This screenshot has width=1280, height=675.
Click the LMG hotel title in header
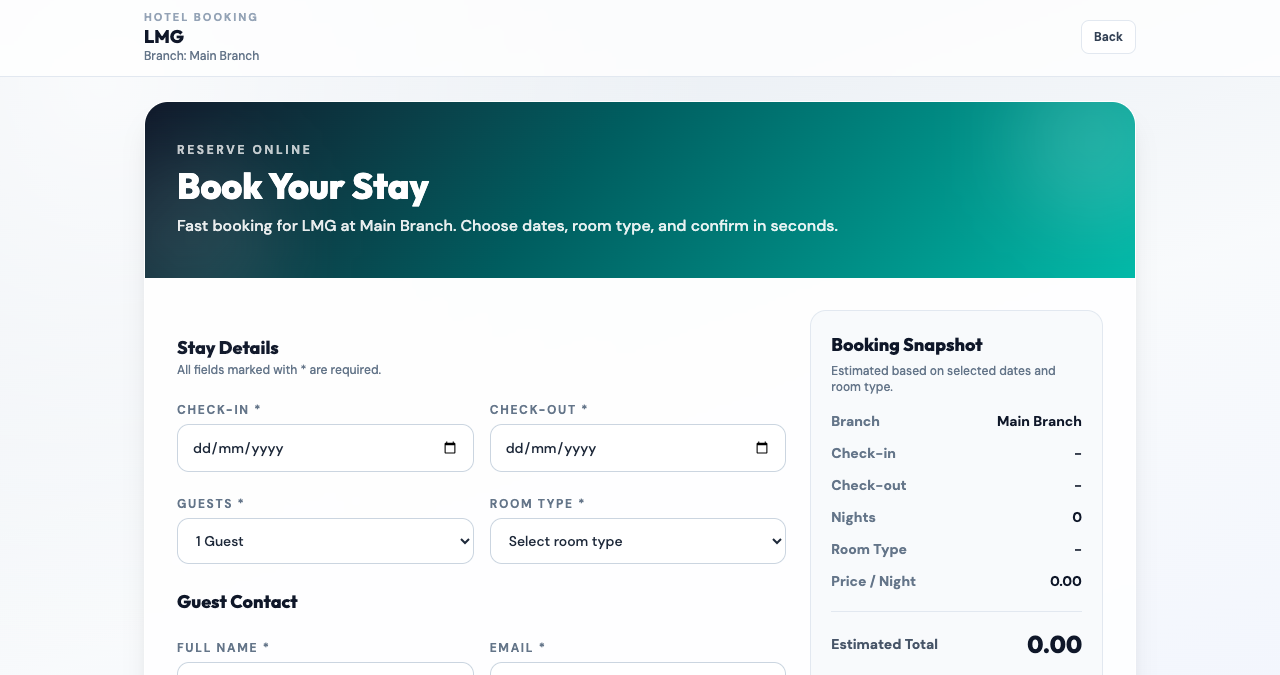click(x=164, y=37)
